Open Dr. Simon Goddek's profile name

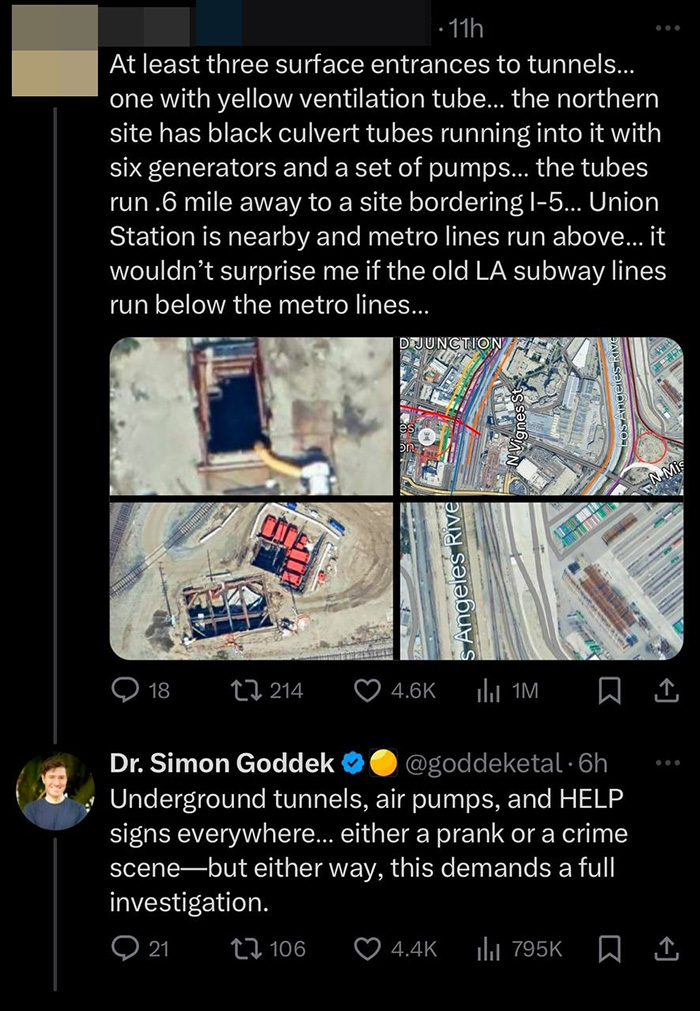click(x=221, y=764)
